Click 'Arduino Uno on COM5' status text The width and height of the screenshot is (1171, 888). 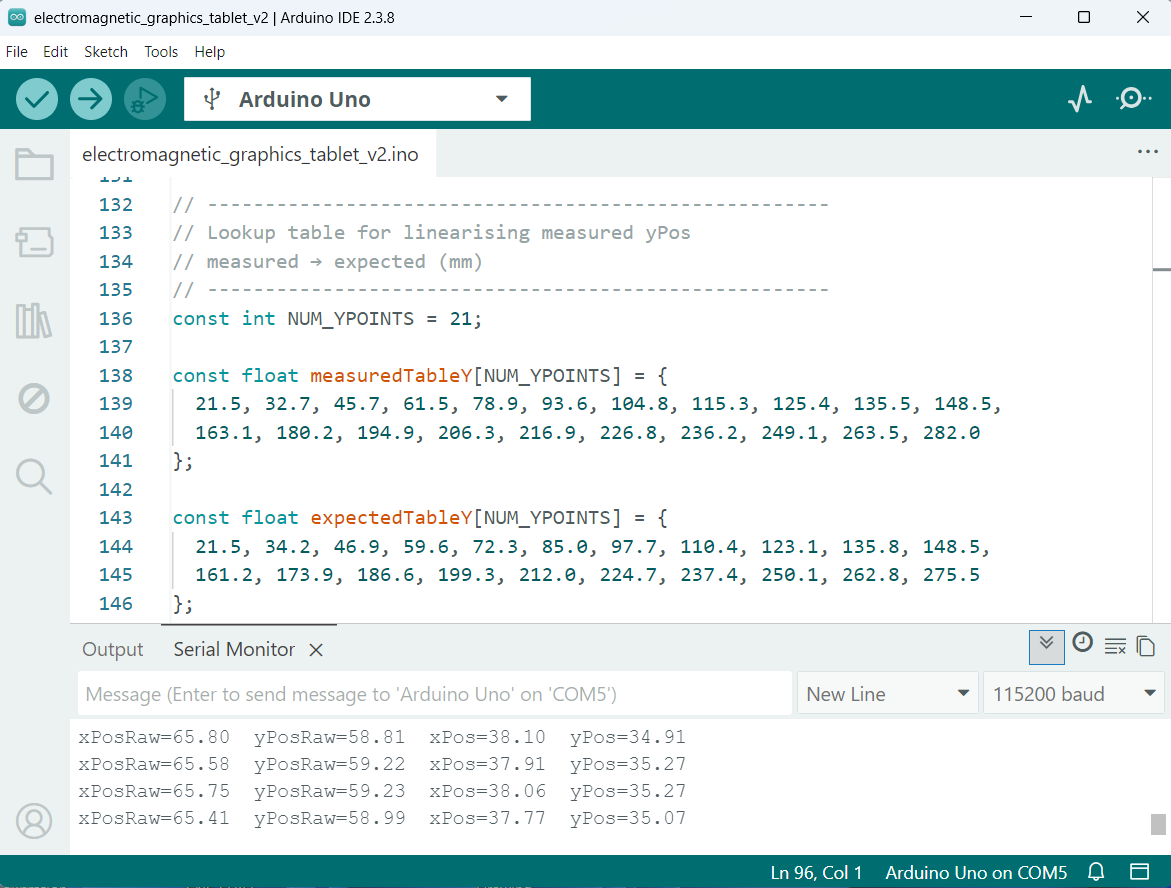tap(976, 872)
